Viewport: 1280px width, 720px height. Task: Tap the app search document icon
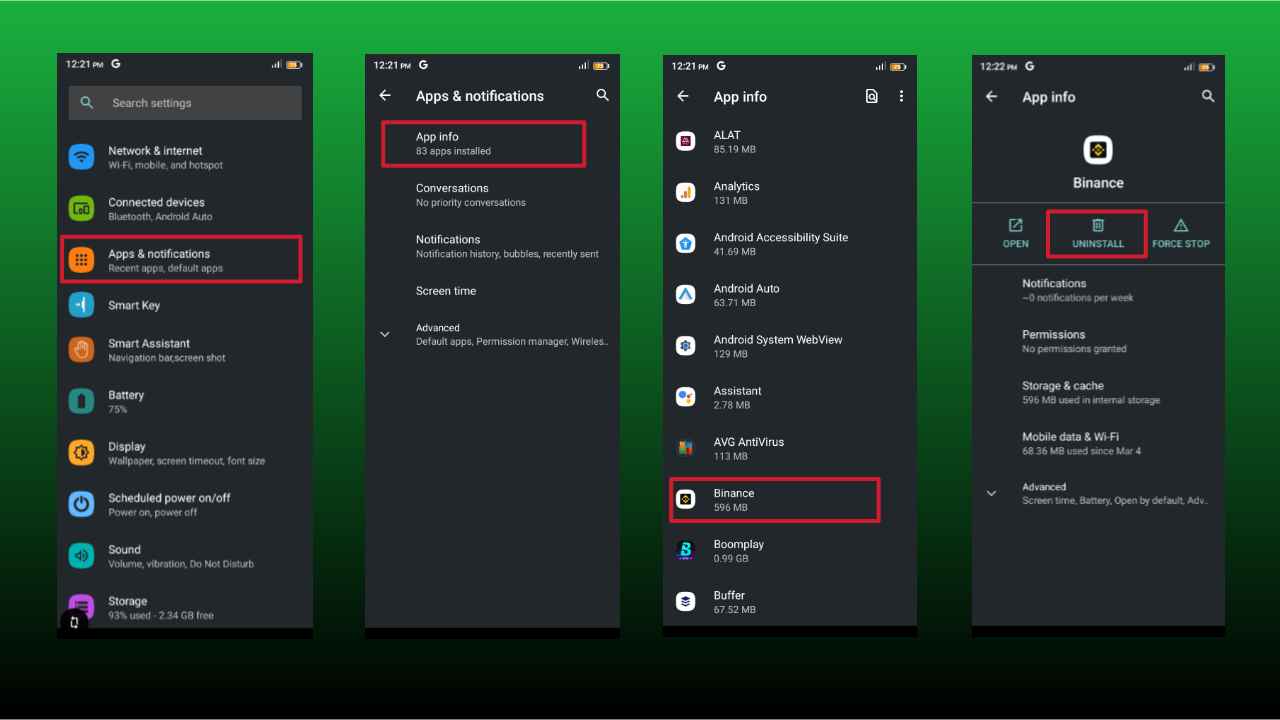(x=872, y=96)
